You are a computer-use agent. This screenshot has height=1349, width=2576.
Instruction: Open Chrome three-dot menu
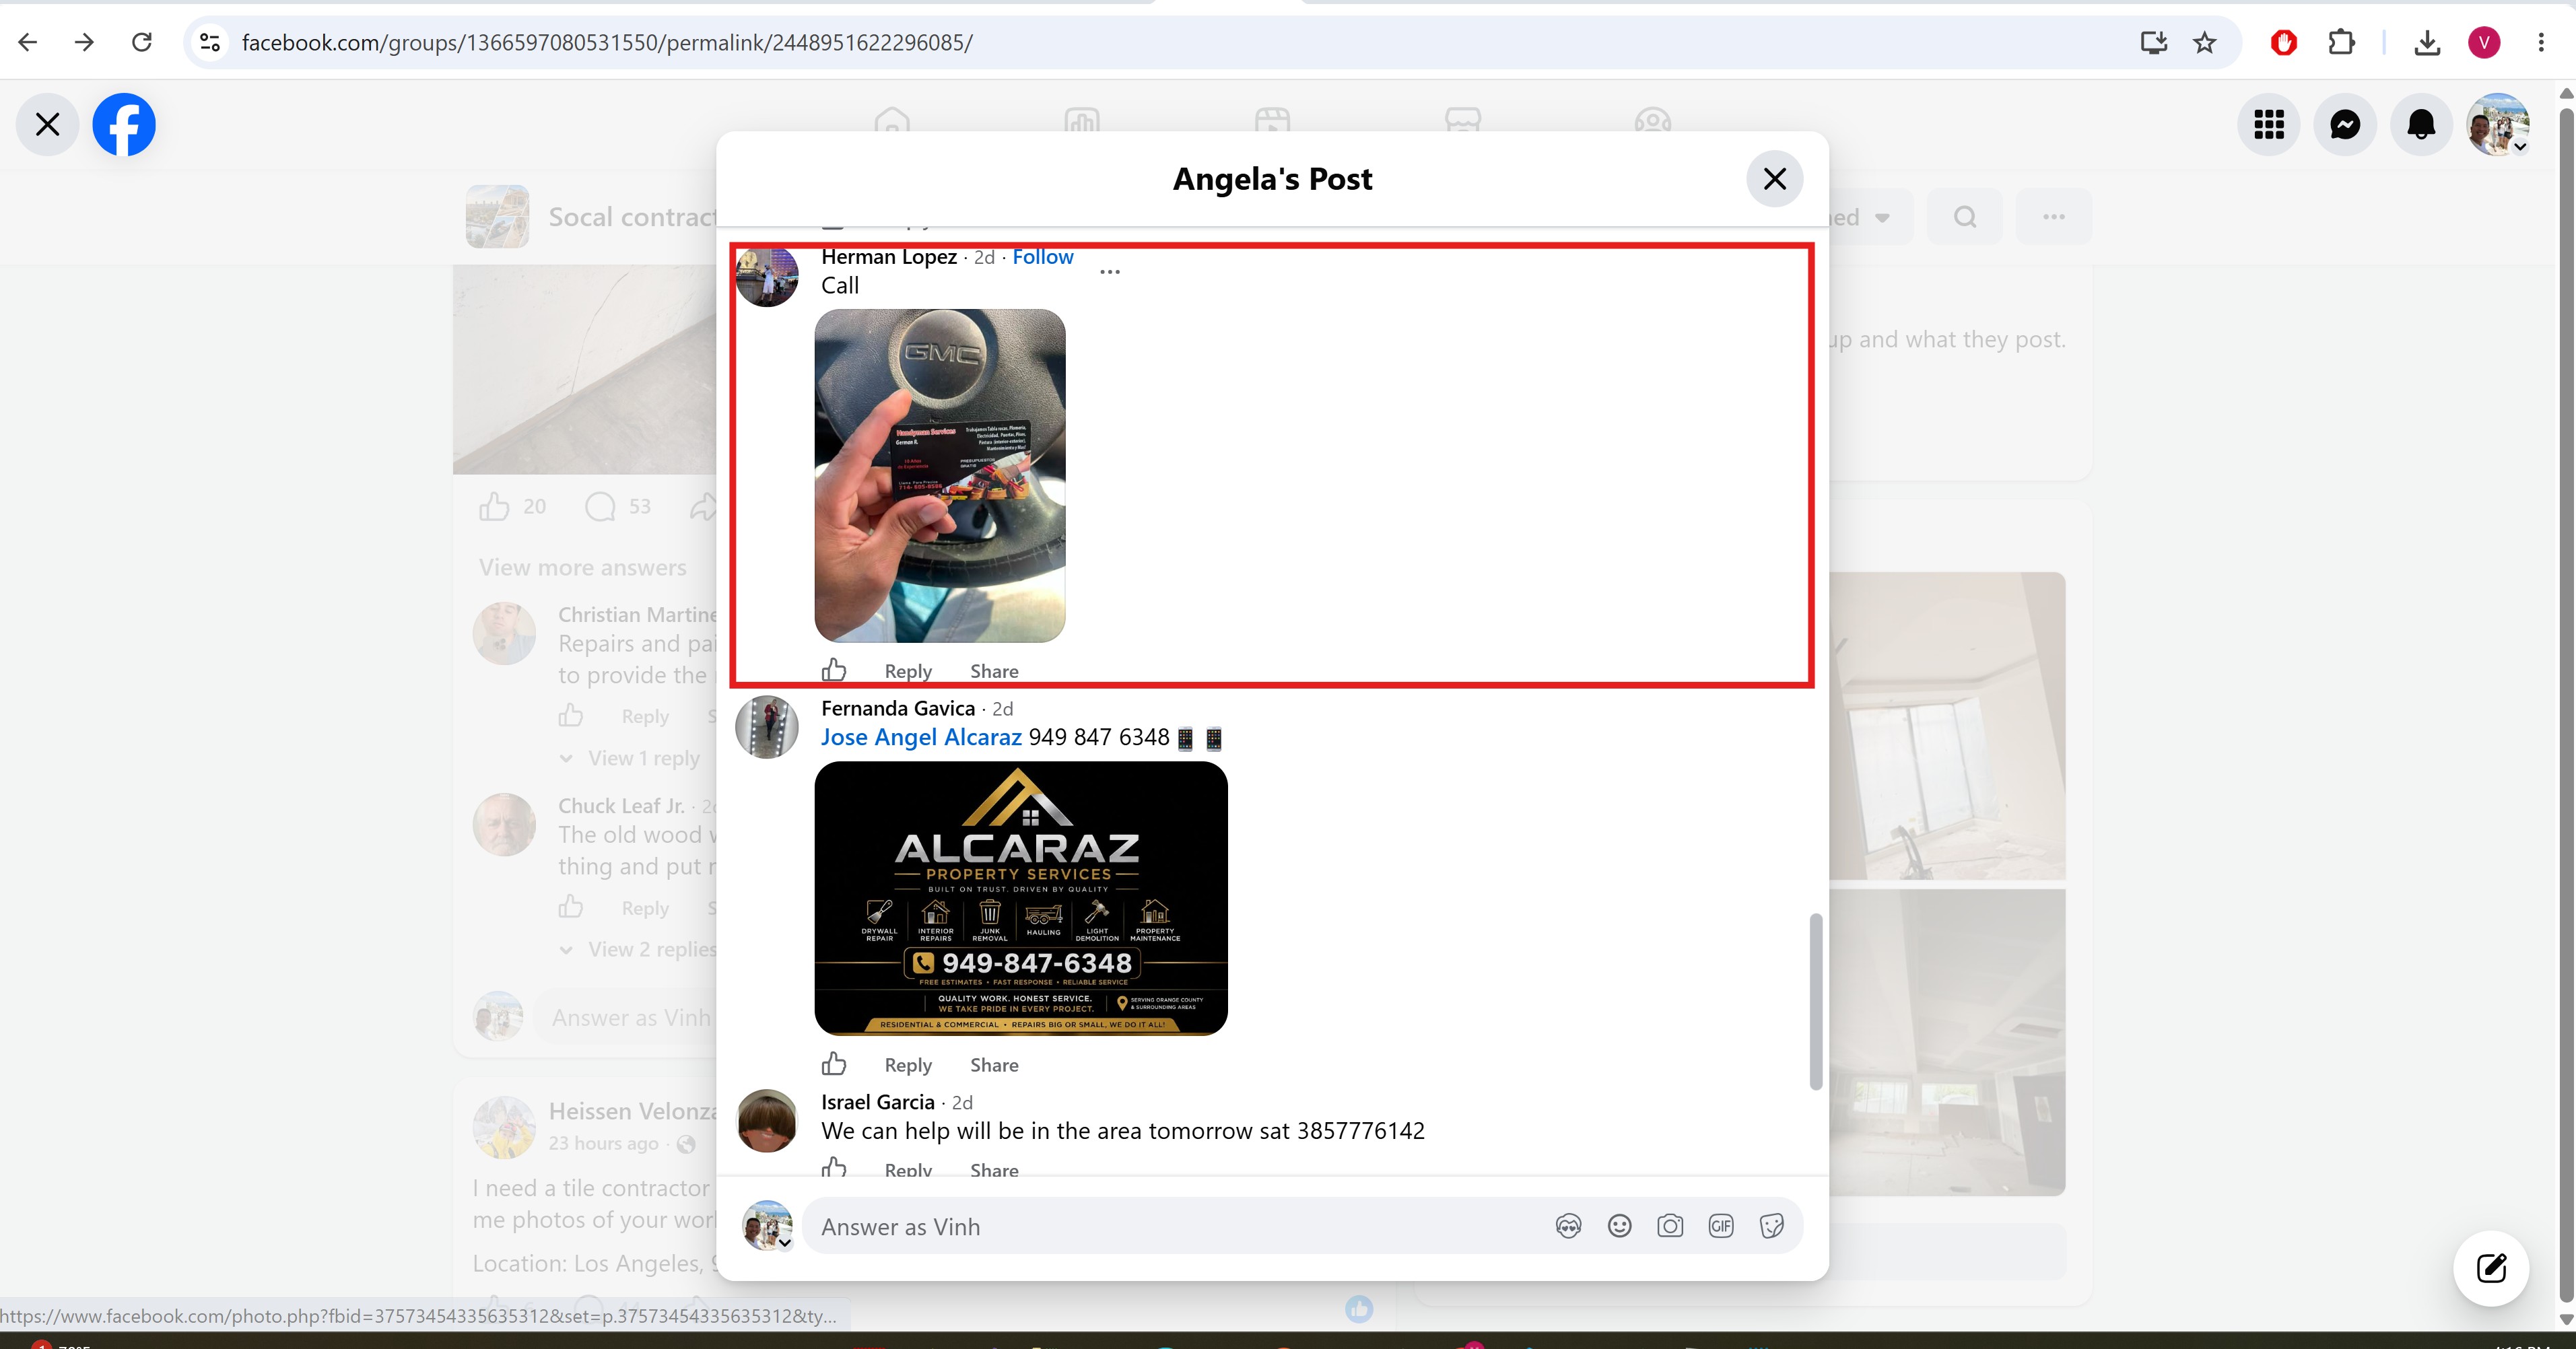coord(2541,42)
